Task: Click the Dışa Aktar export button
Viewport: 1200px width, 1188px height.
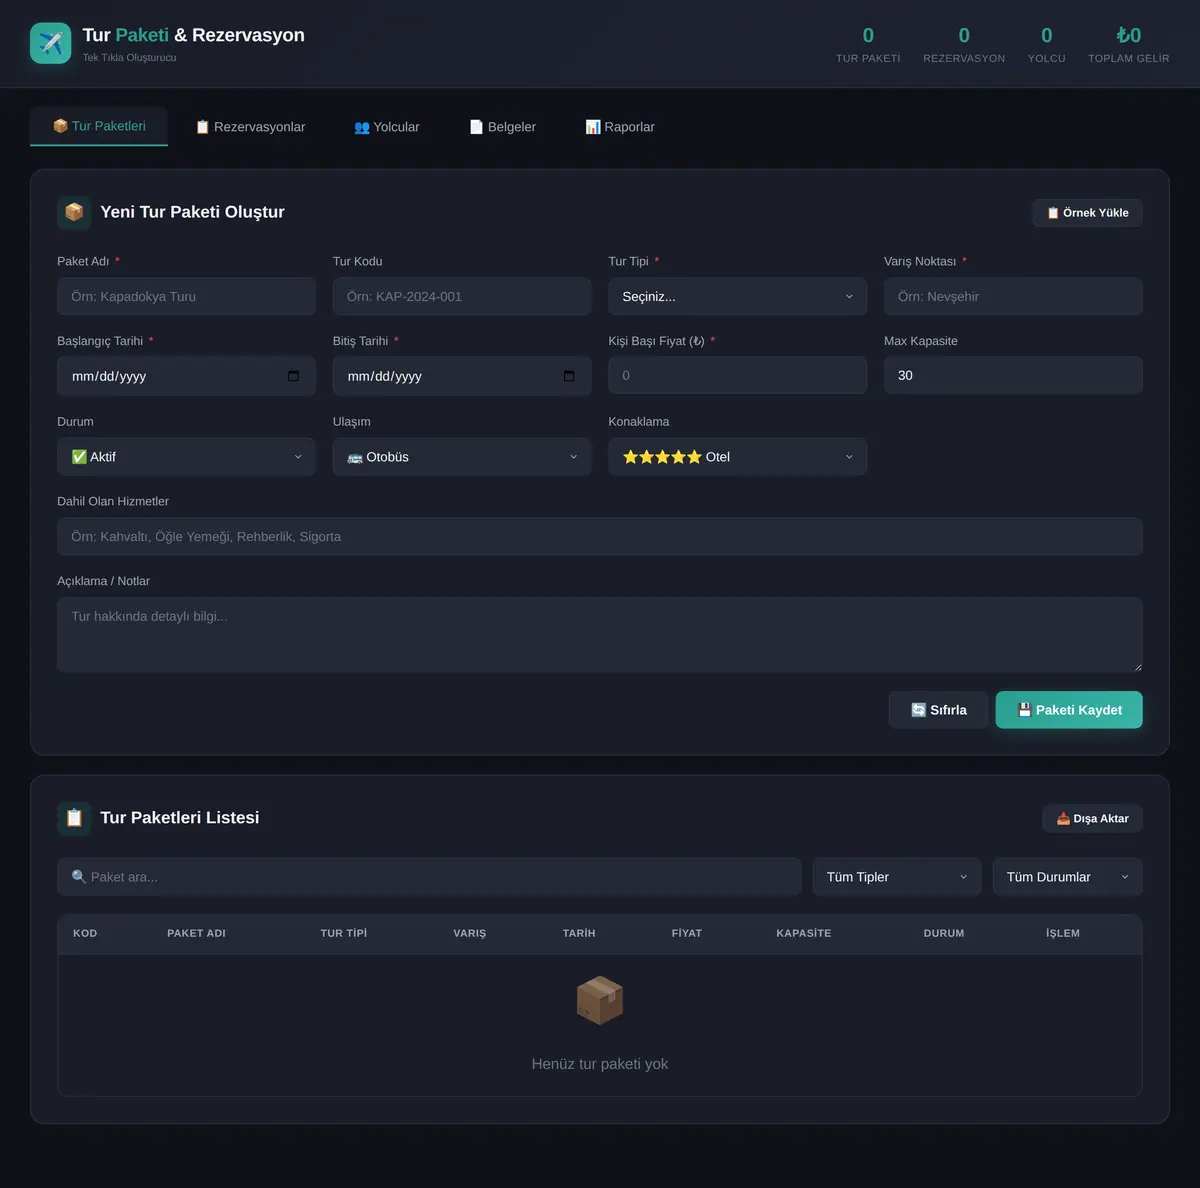Action: pyautogui.click(x=1092, y=819)
